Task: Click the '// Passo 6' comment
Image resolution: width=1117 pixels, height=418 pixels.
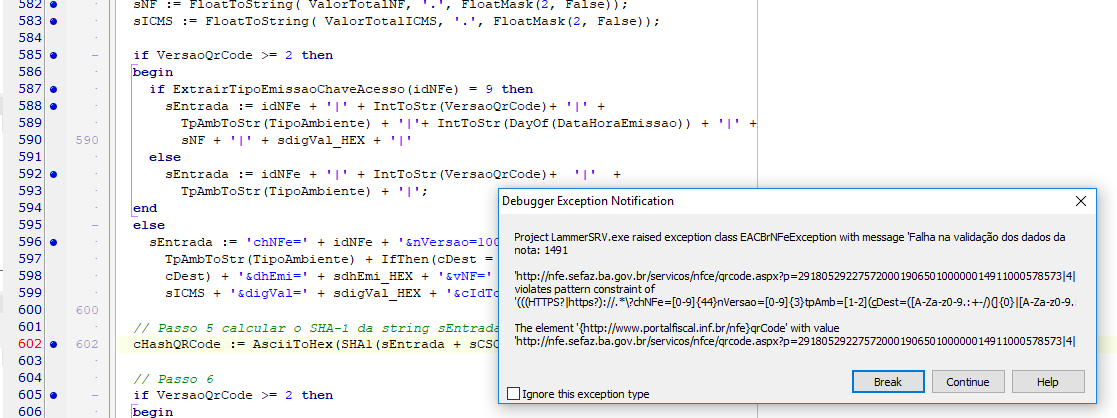Action: [174, 379]
